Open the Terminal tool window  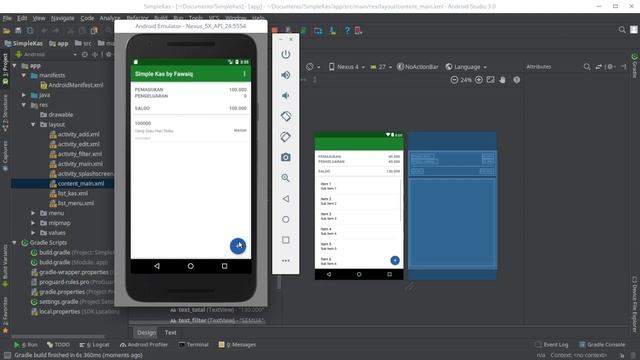[193, 344]
